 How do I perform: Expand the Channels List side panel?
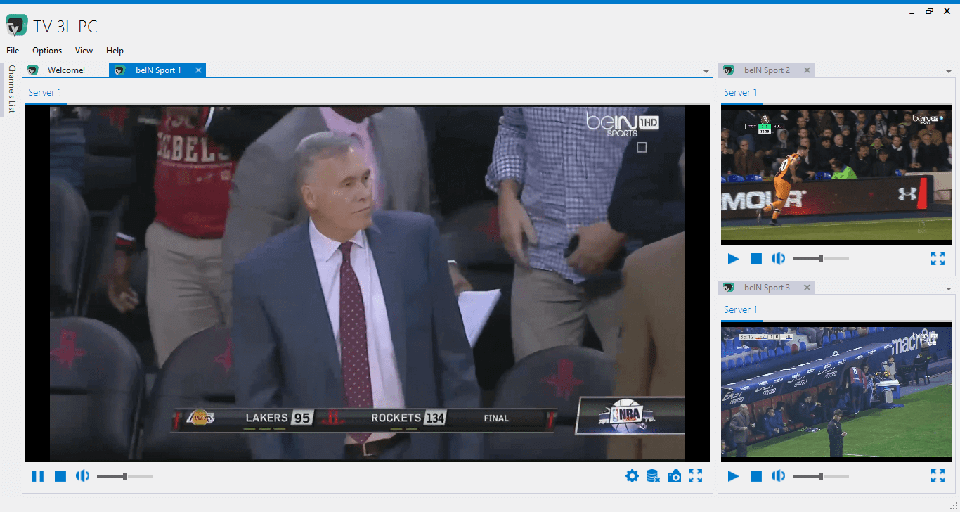coord(11,89)
